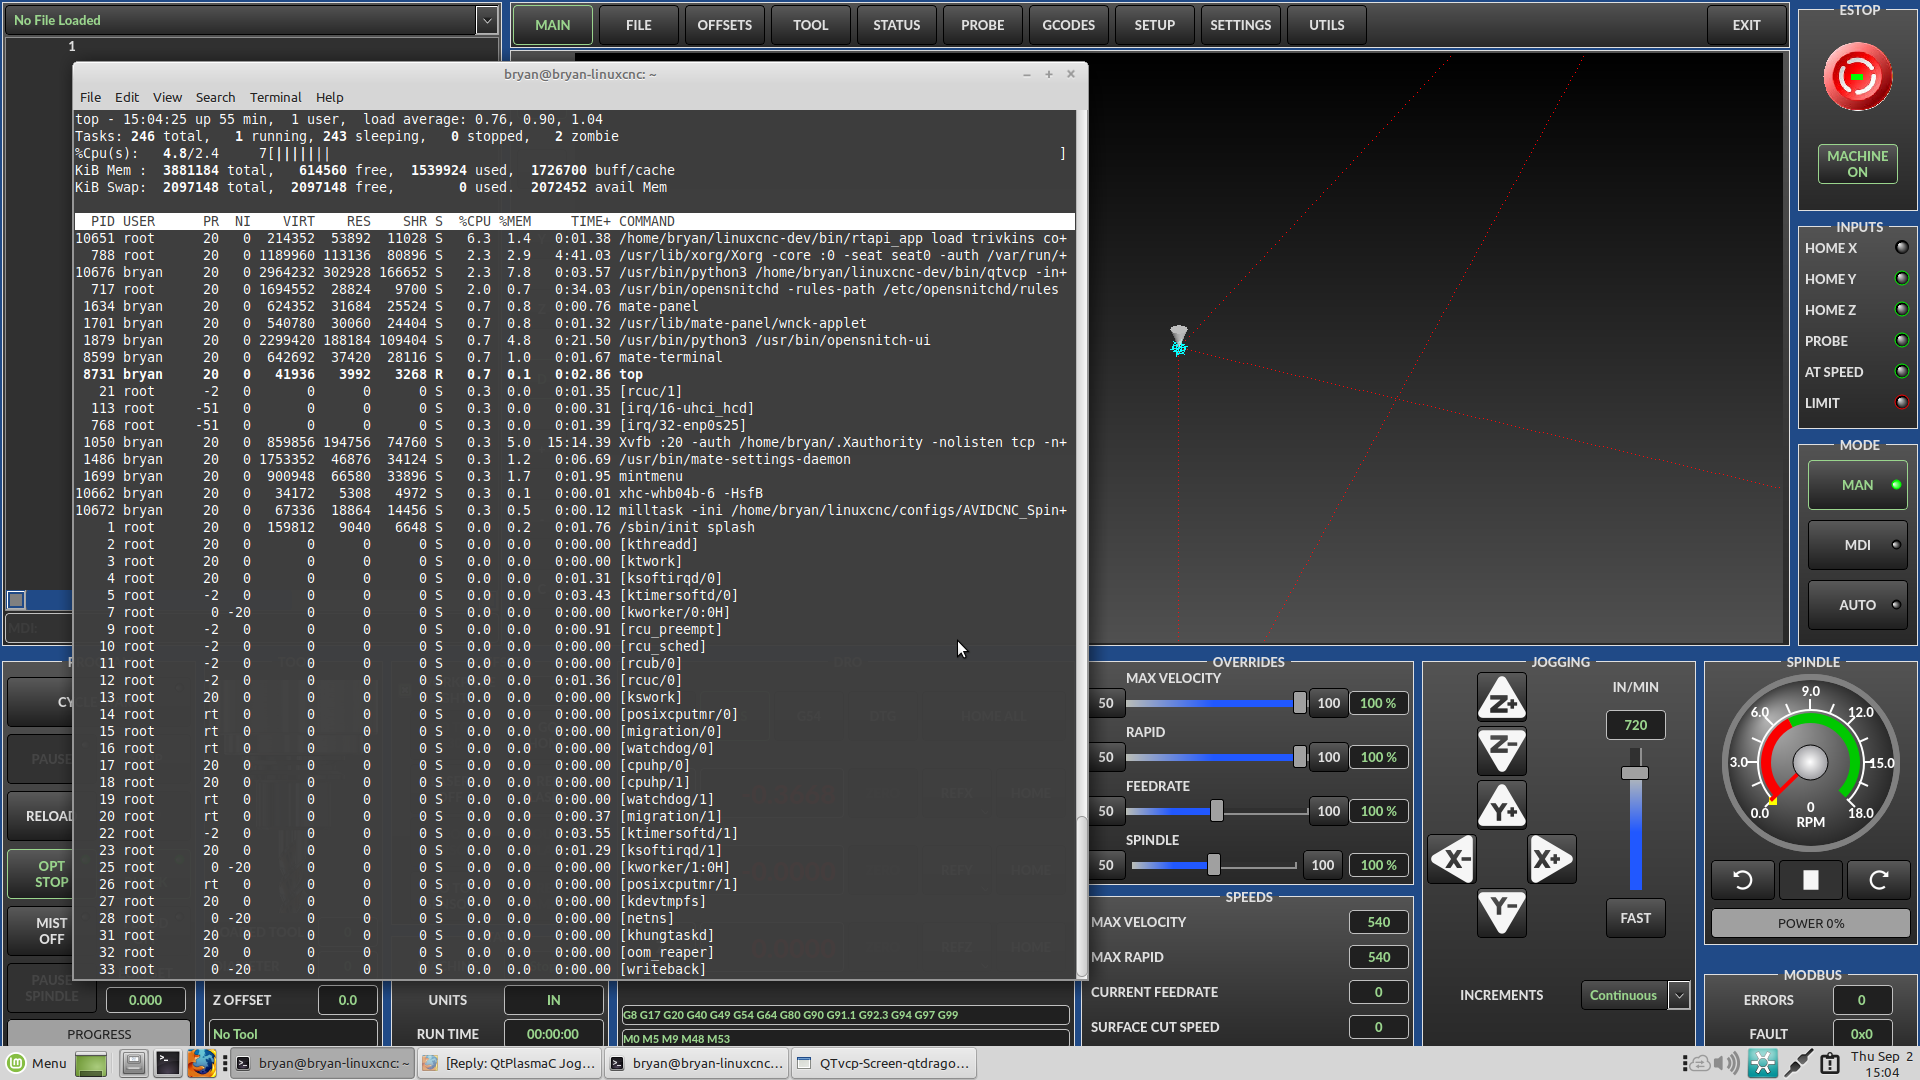Screen dimensions: 1920x1080
Task: Jog Z axis down with Z- arrow
Action: point(1501,752)
